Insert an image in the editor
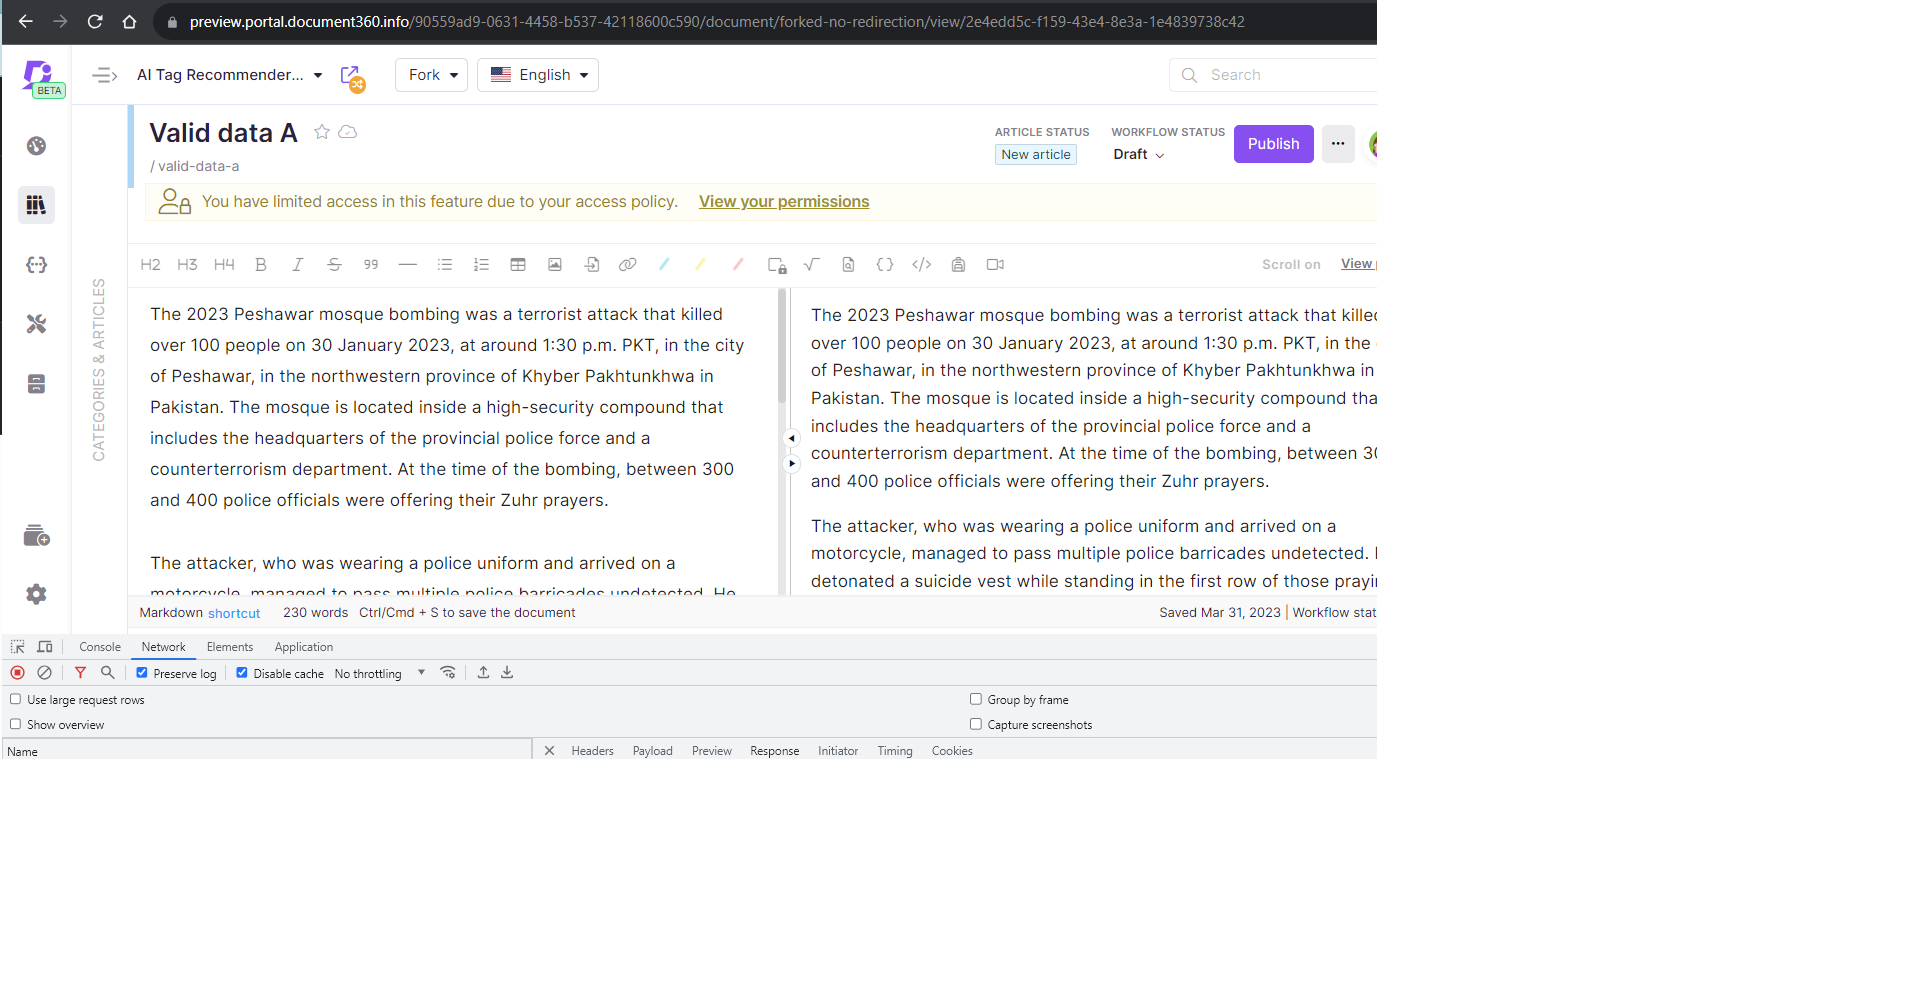The height and width of the screenshot is (994, 1922). 555,265
